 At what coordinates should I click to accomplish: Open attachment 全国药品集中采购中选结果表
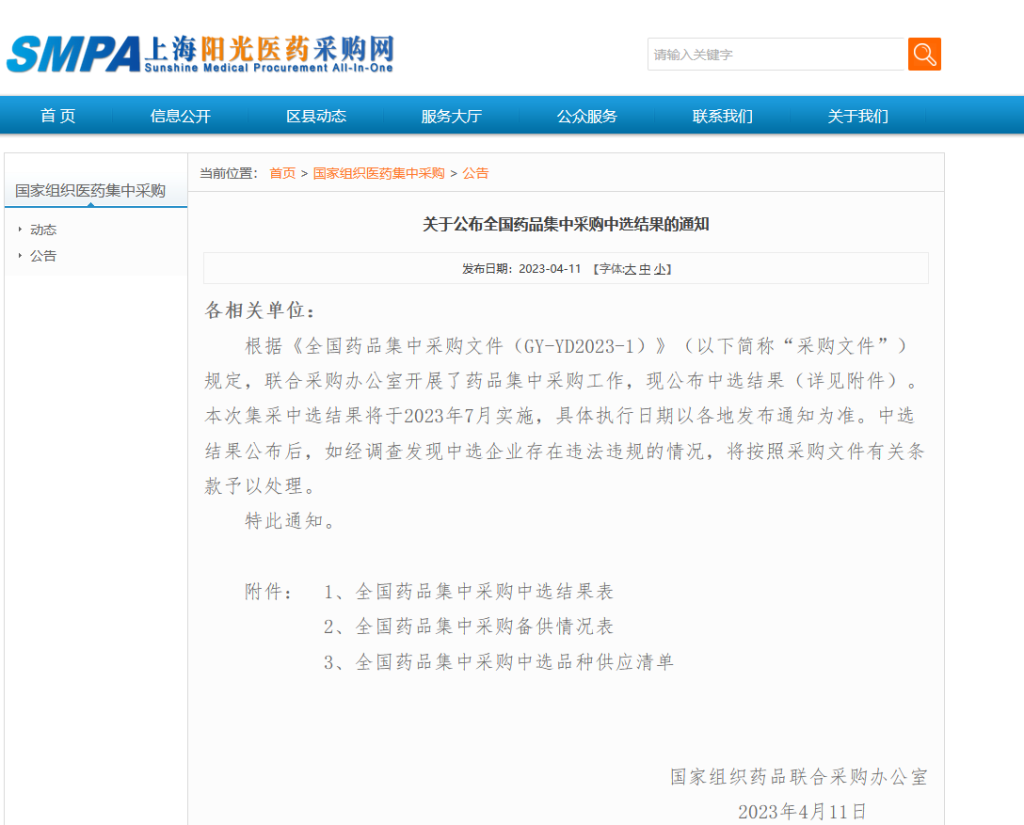coord(484,591)
